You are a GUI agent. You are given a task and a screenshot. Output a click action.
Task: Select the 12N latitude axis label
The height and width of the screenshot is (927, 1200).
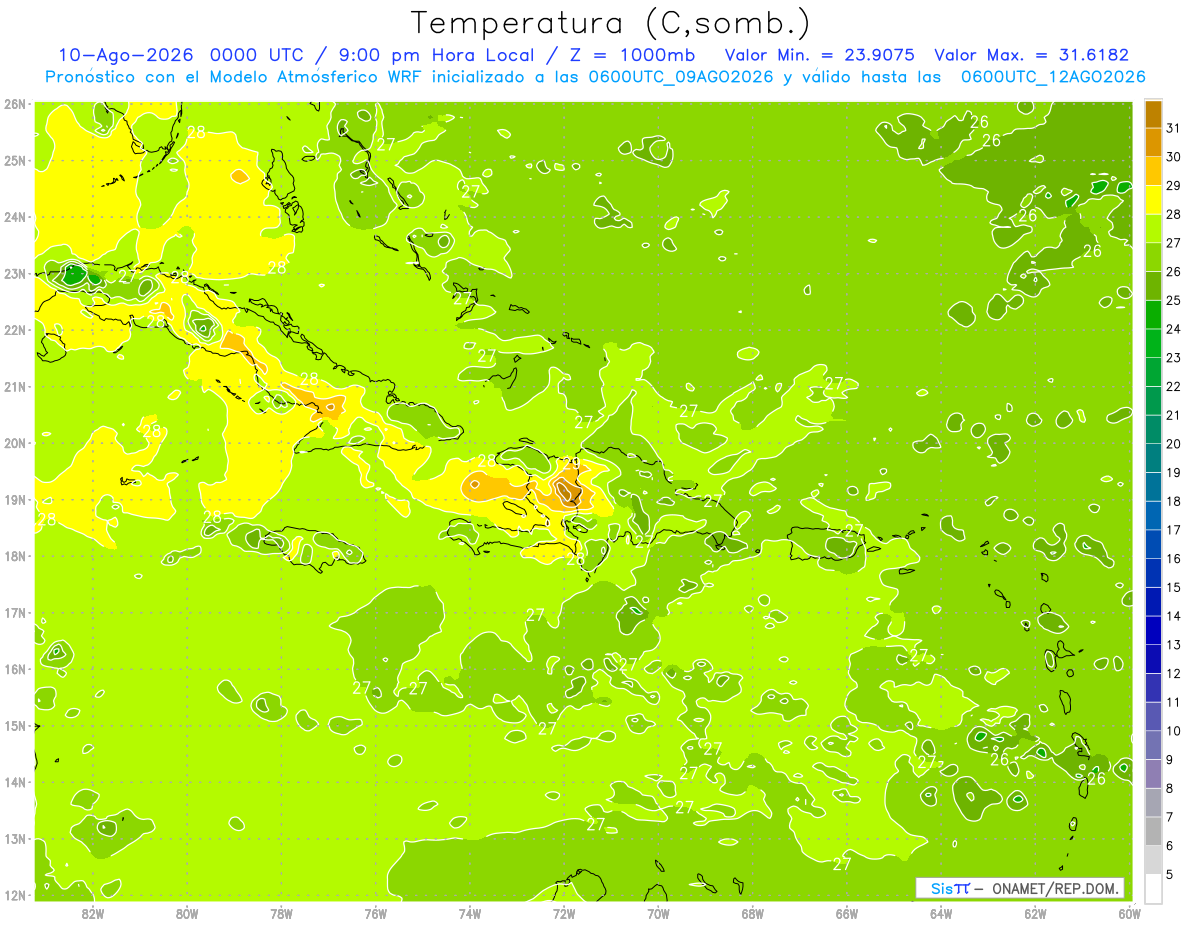coord(14,895)
